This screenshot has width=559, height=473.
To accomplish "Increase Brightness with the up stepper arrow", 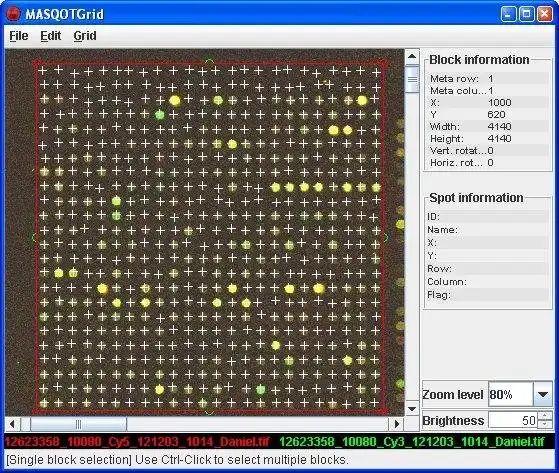I will 545,416.
